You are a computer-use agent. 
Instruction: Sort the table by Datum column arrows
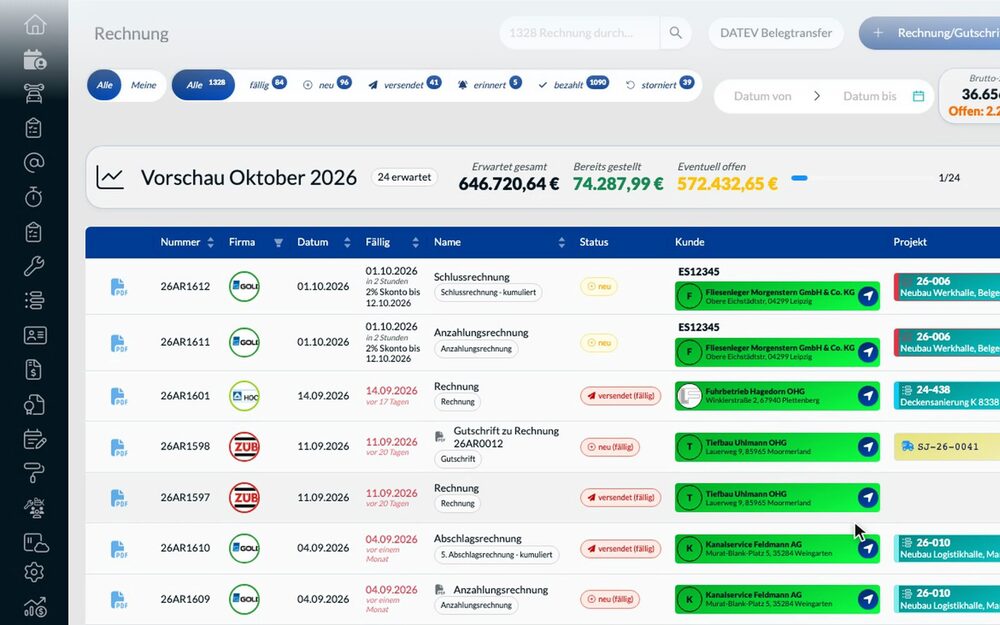coord(347,242)
